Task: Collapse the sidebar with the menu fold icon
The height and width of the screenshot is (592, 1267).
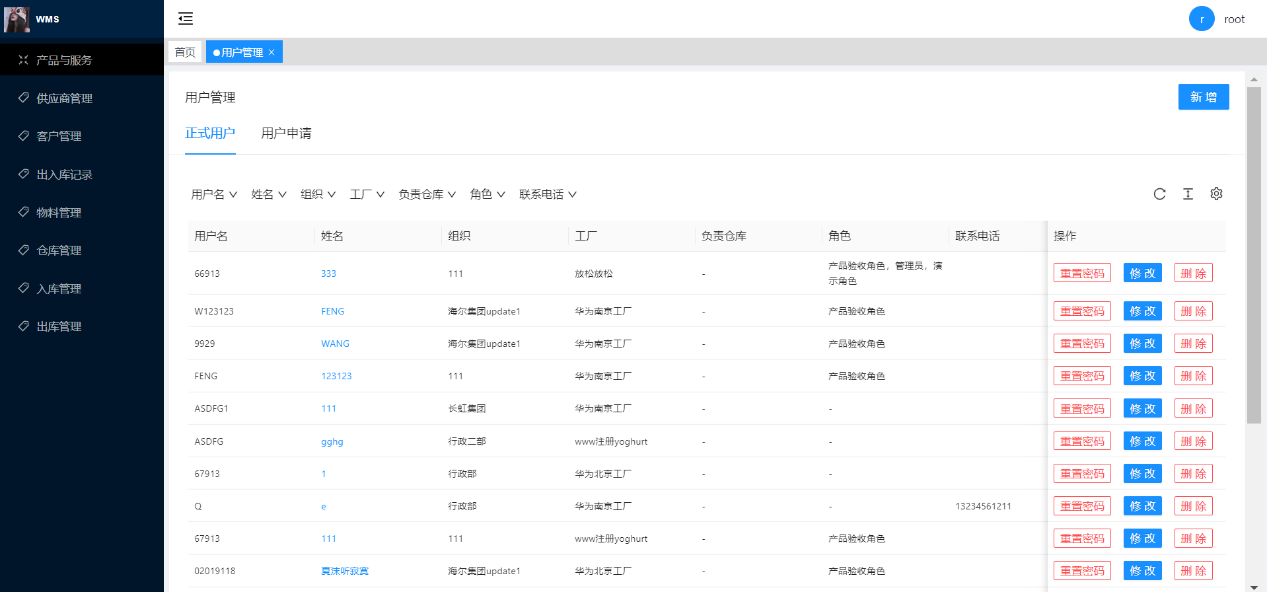Action: point(185,19)
